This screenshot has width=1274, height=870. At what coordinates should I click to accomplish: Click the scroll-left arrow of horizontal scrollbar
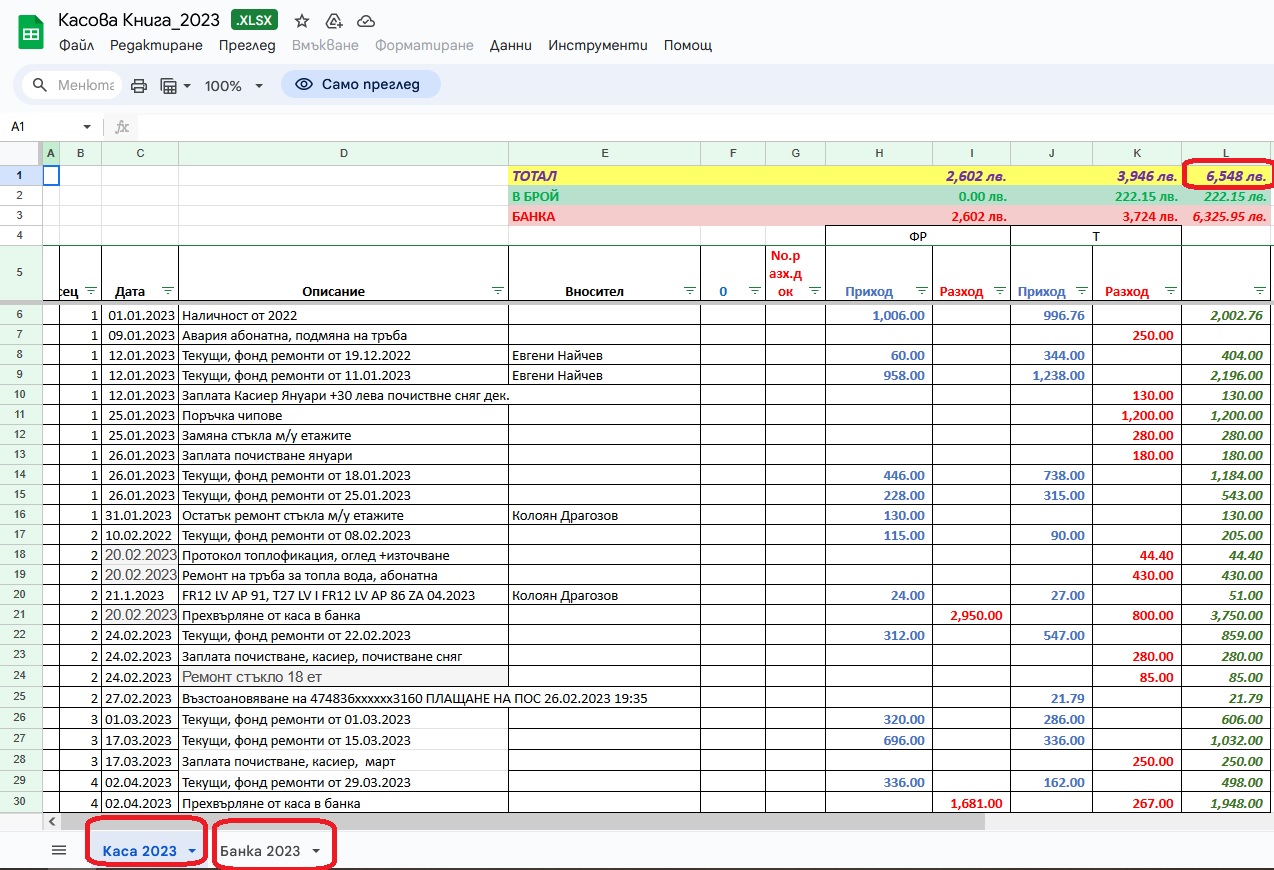51,821
